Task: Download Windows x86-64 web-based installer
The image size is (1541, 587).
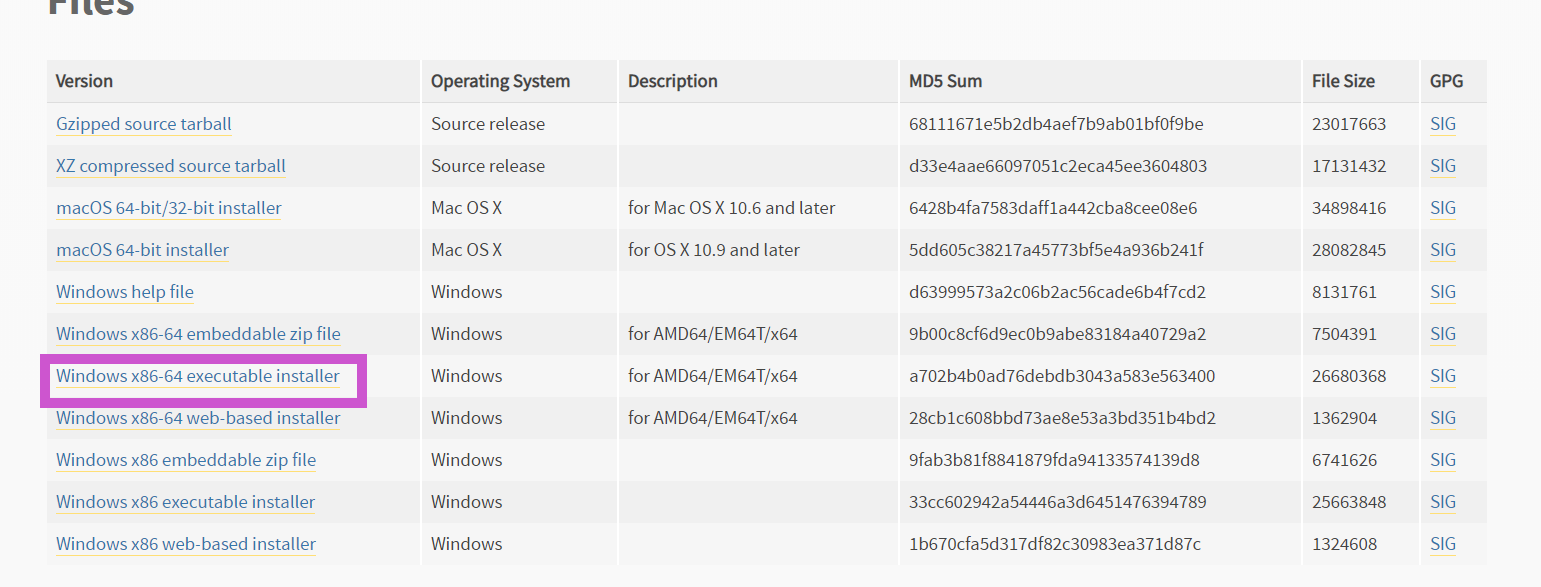Action: click(198, 418)
